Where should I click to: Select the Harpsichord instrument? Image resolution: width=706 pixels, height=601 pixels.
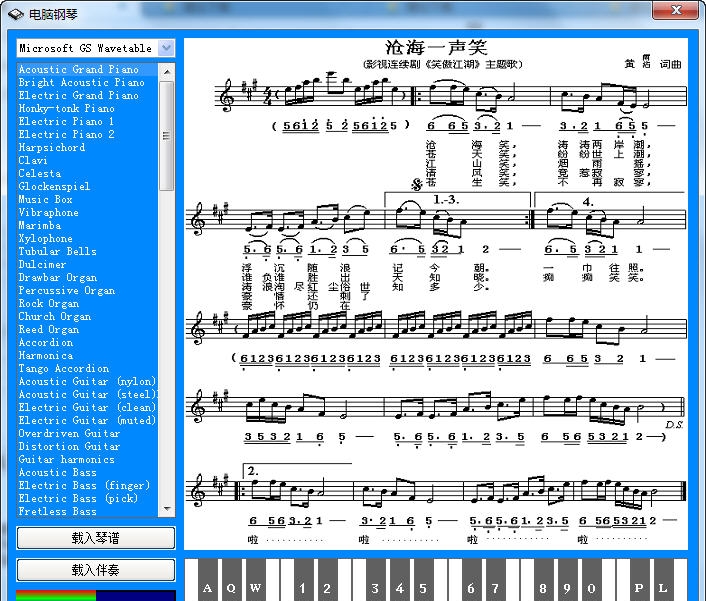coord(52,148)
